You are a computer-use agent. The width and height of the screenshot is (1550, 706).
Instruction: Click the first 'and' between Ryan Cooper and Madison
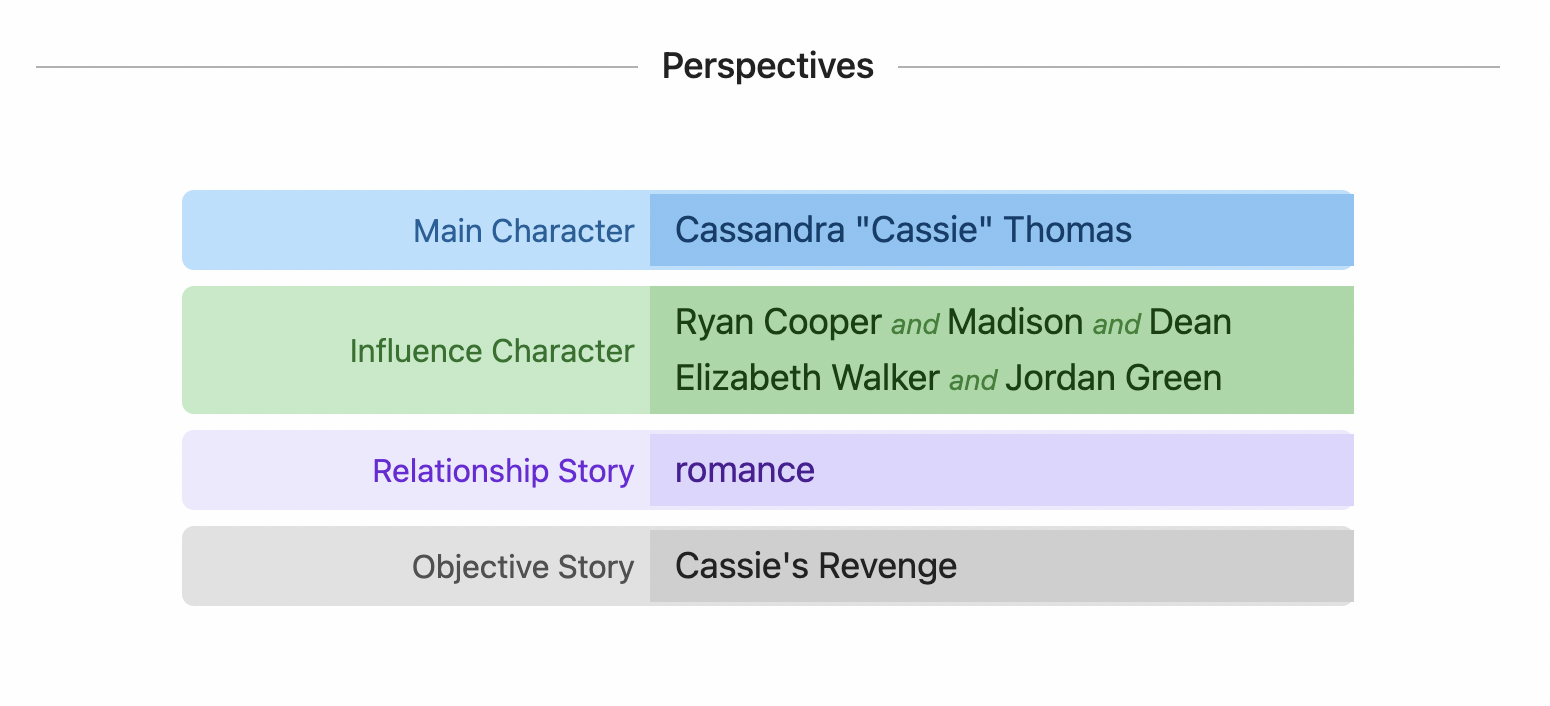(x=915, y=324)
